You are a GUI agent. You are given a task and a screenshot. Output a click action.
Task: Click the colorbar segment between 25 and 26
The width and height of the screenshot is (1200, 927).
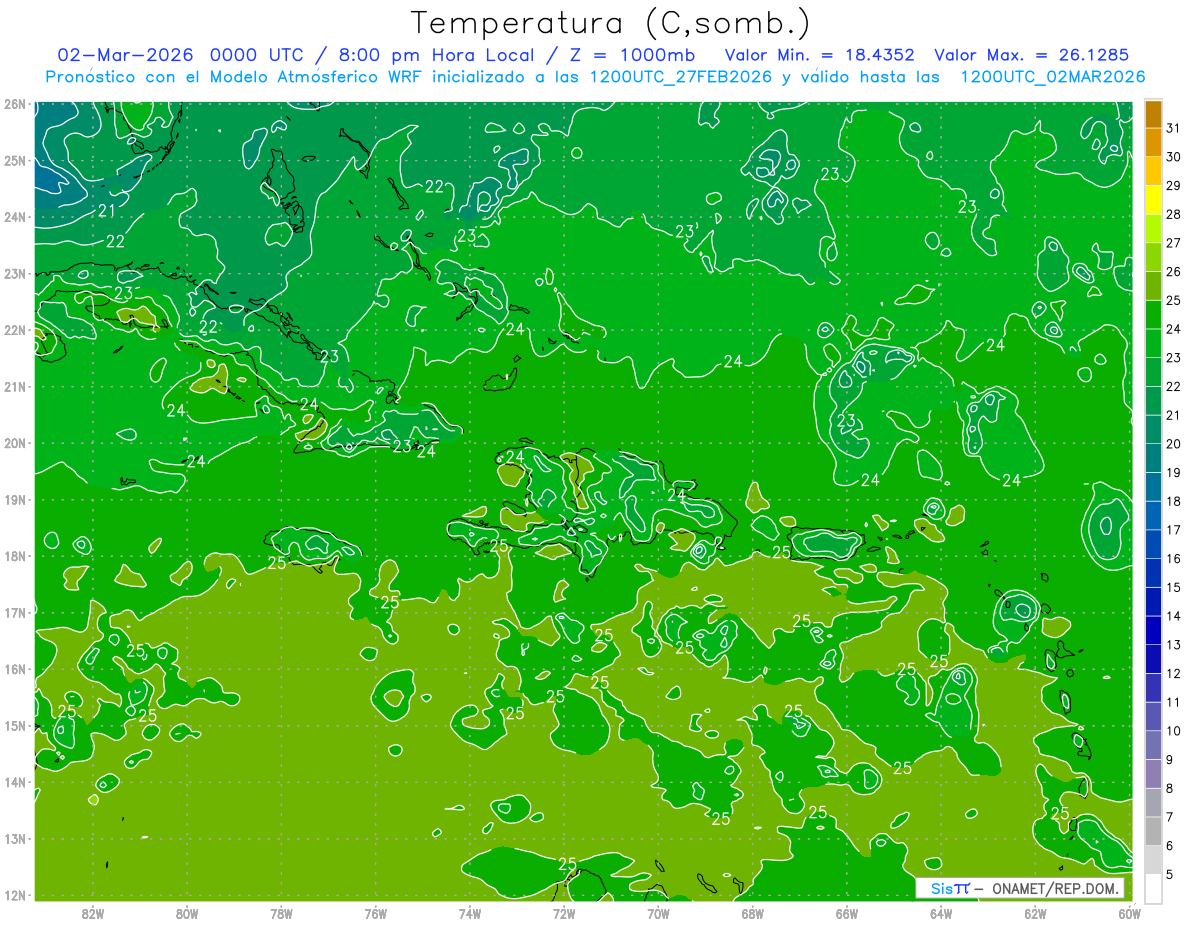(1153, 286)
